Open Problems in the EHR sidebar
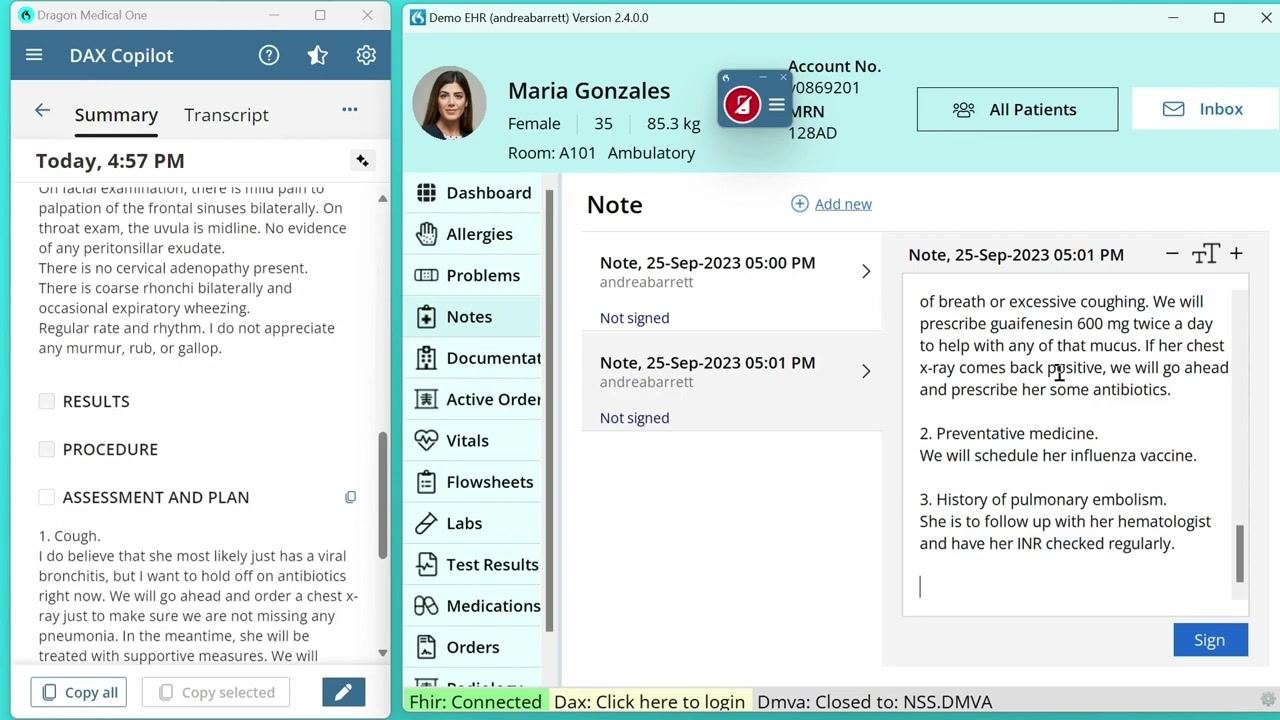This screenshot has width=1280, height=720. click(474, 275)
